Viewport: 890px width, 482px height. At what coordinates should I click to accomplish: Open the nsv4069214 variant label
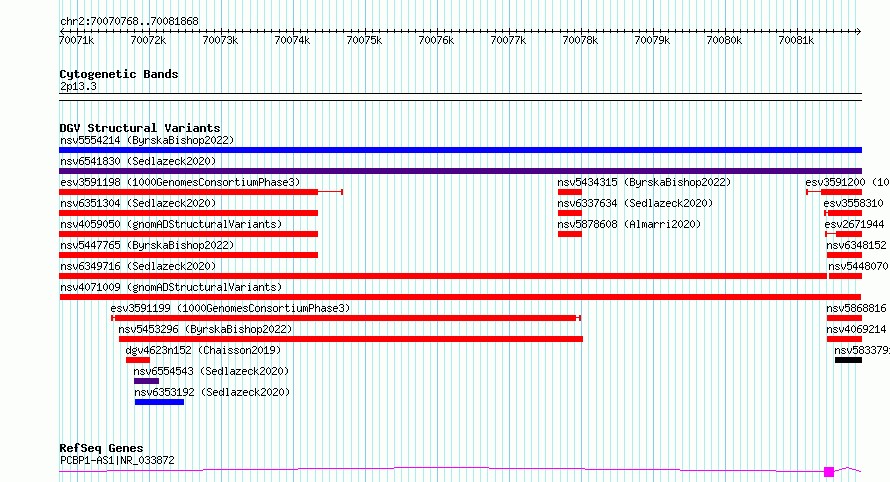point(857,329)
